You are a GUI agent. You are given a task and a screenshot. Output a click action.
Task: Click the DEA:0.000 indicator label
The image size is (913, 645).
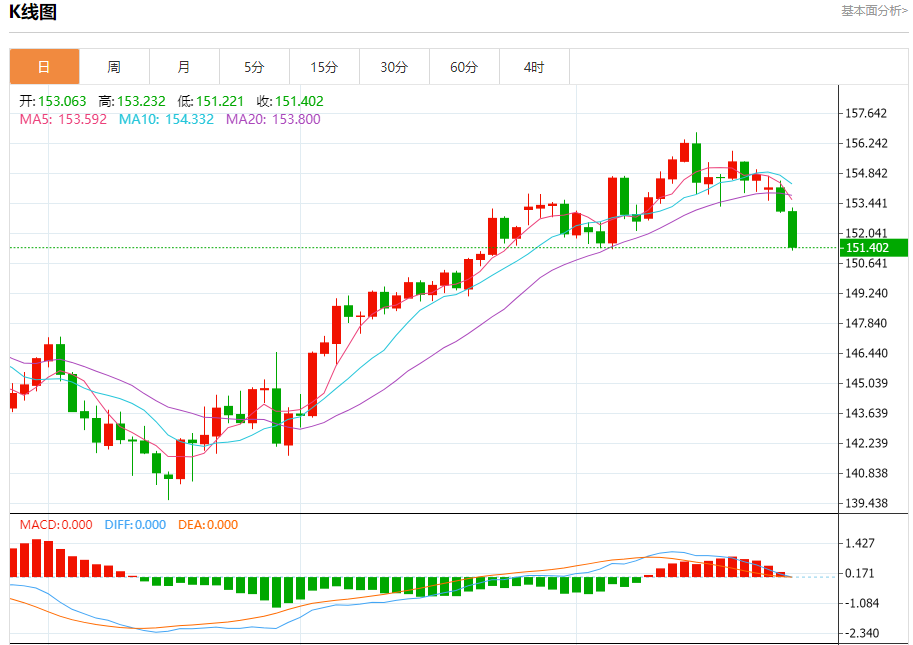[x=208, y=524]
